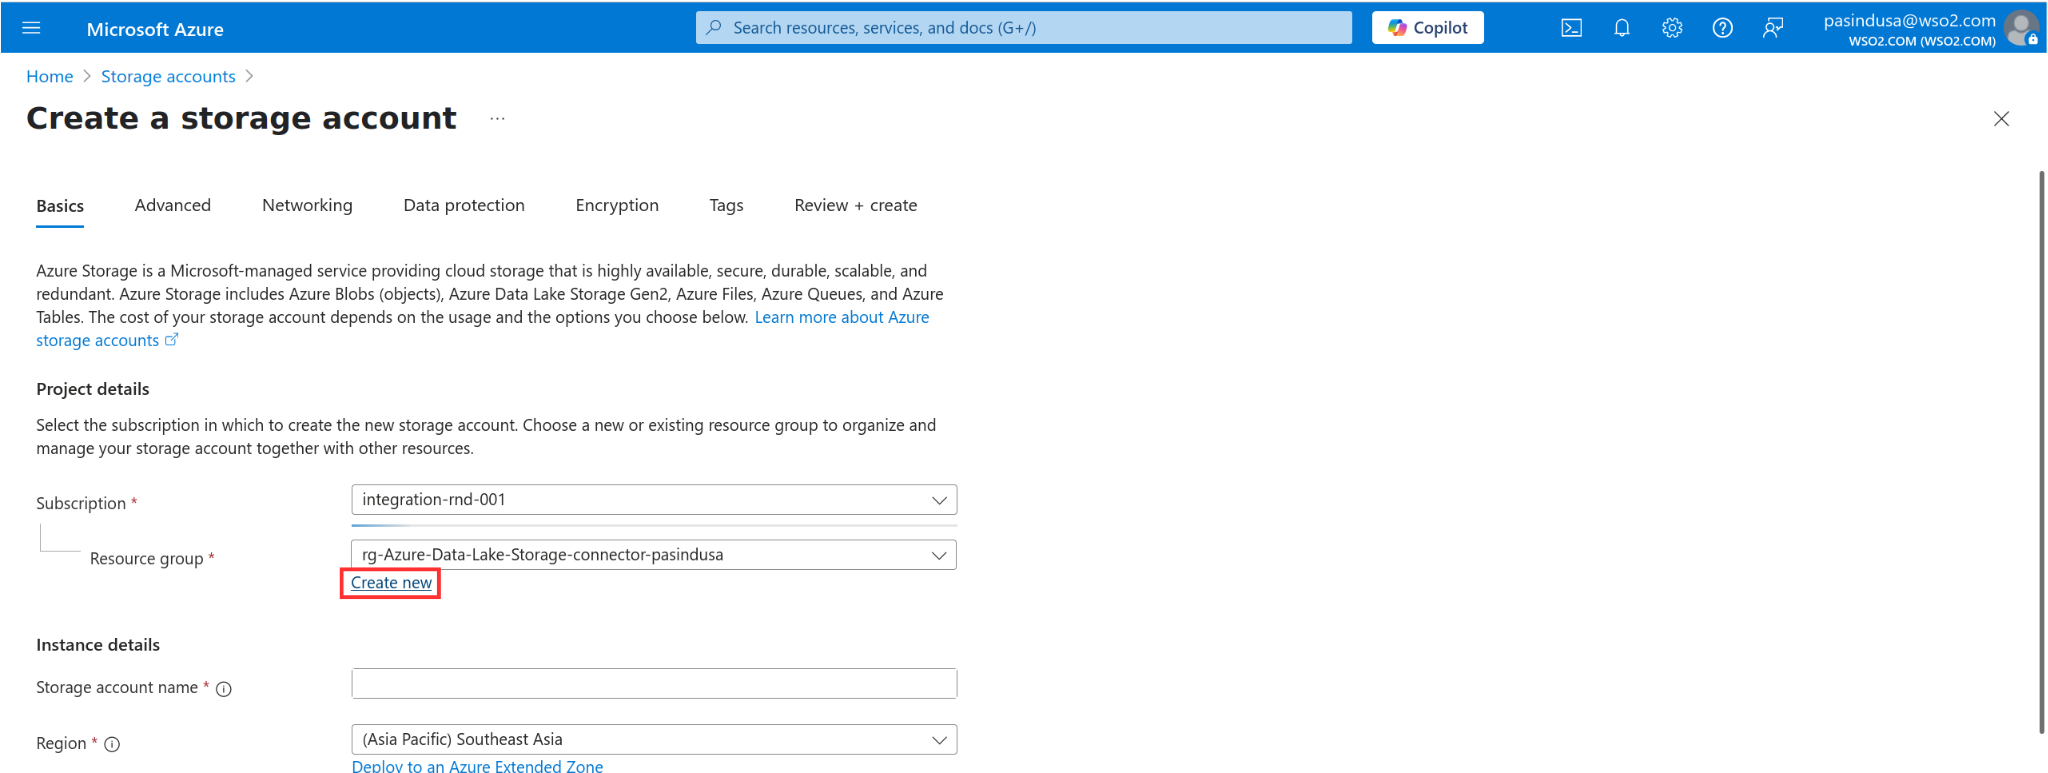This screenshot has height=773, width=2048.
Task: Click the page vertical scrollbar
Action: [2041, 452]
